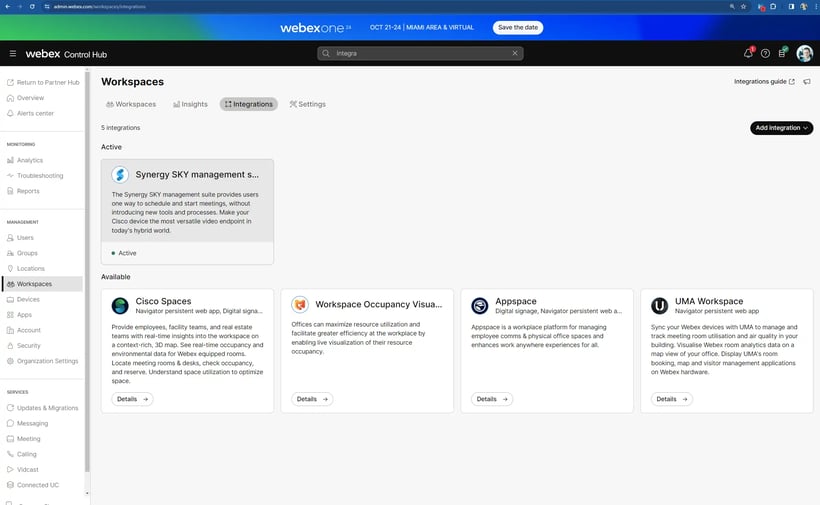
Task: Expand the Add integration dropdown
Action: 781,128
